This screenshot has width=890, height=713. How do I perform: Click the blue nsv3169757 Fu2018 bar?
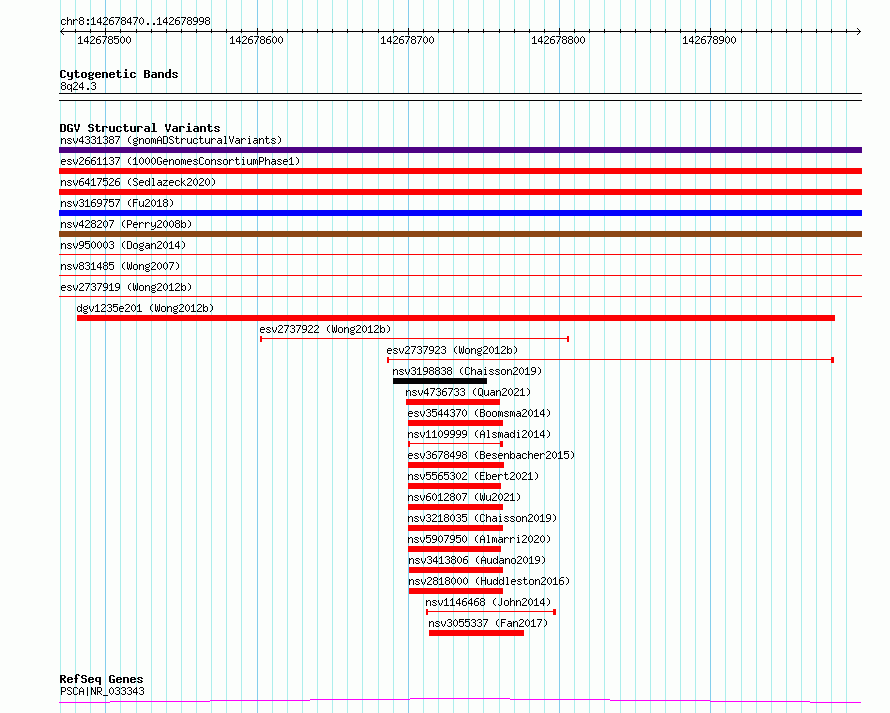pyautogui.click(x=460, y=213)
